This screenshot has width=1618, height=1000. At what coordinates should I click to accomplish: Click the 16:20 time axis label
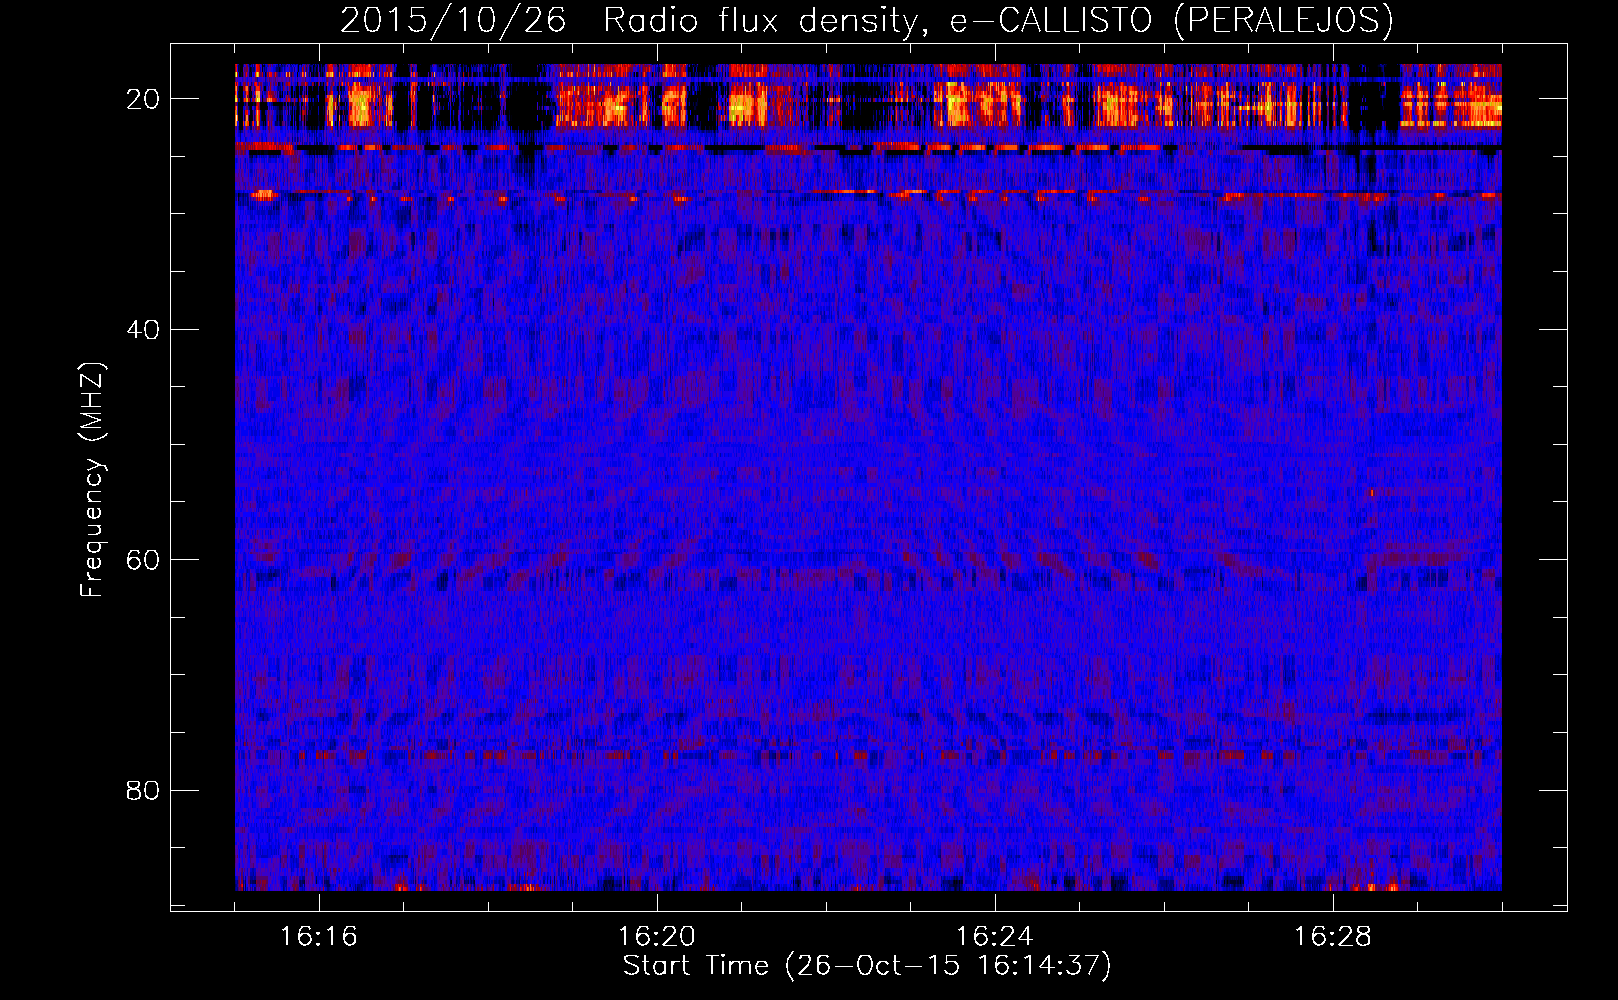657,937
